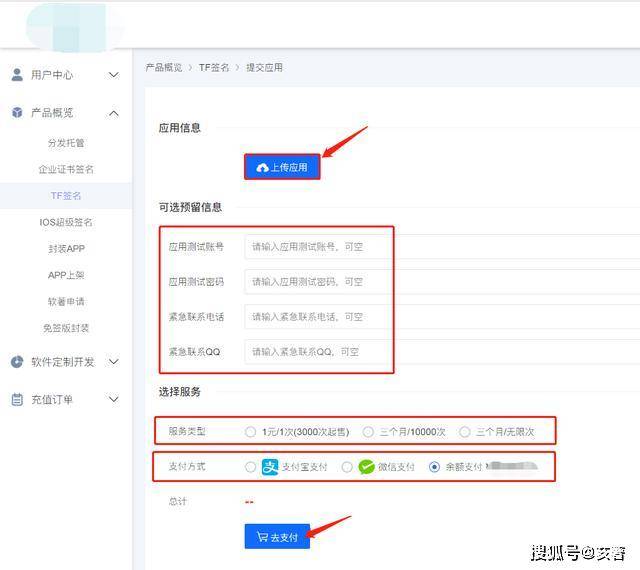Viewport: 640px width, 570px height.
Task: Focus the 紧急联系QQ input field
Action: click(442, 352)
